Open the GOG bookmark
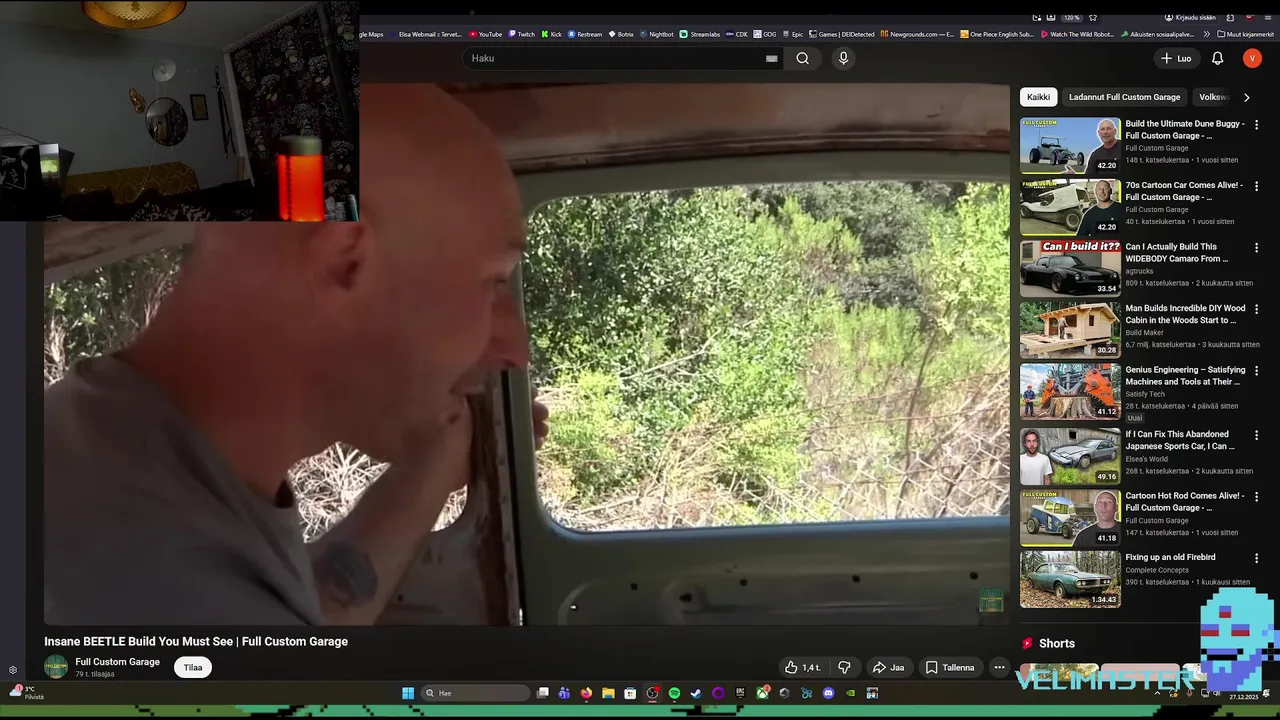The height and width of the screenshot is (720, 1280). (764, 34)
